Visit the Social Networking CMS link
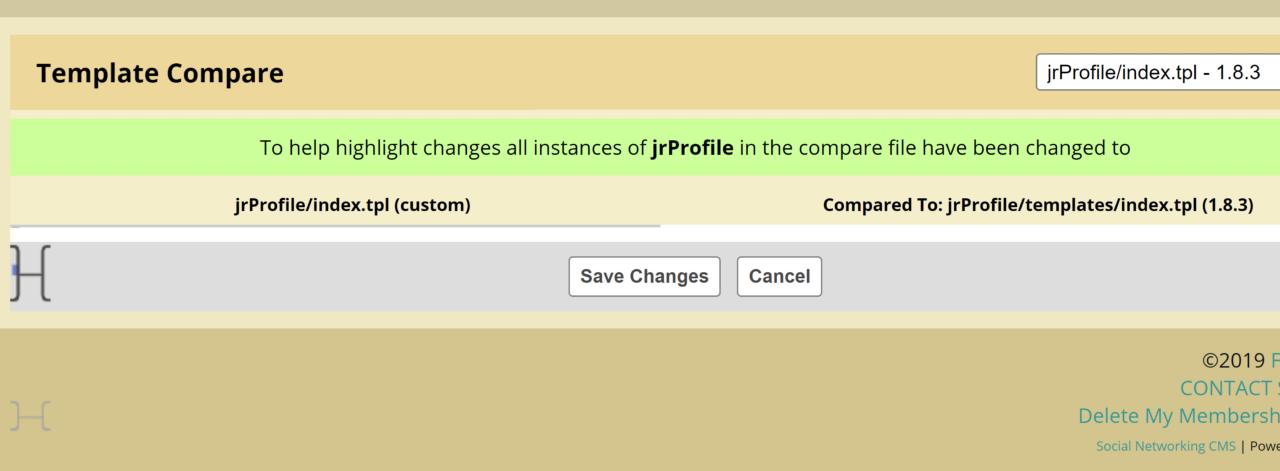1280x471 pixels. [1166, 446]
